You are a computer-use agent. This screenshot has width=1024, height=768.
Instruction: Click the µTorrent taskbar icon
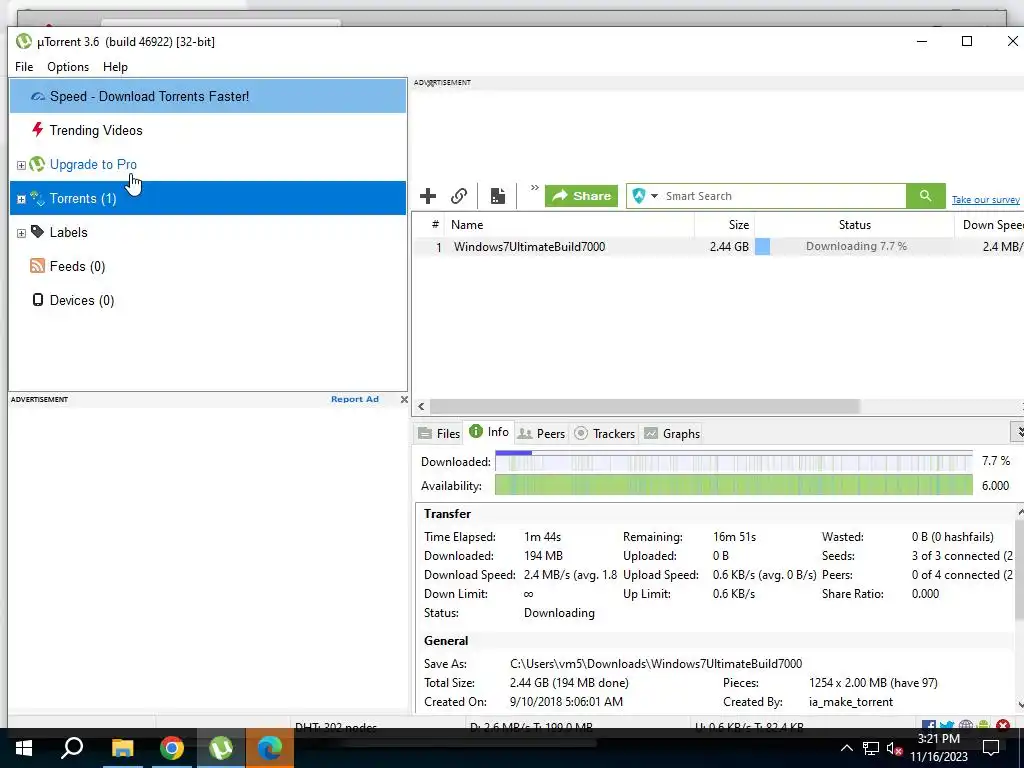click(221, 748)
